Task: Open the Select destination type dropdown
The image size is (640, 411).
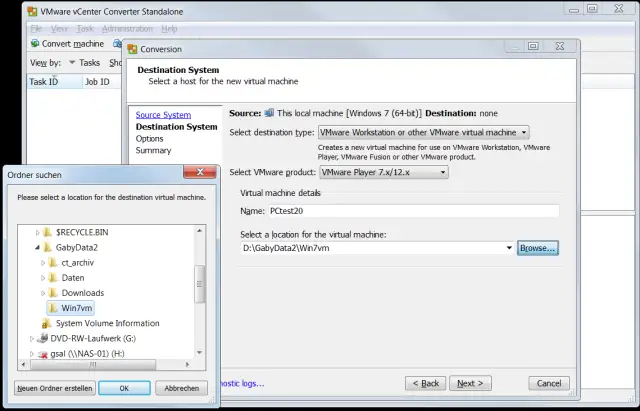Action: click(424, 132)
